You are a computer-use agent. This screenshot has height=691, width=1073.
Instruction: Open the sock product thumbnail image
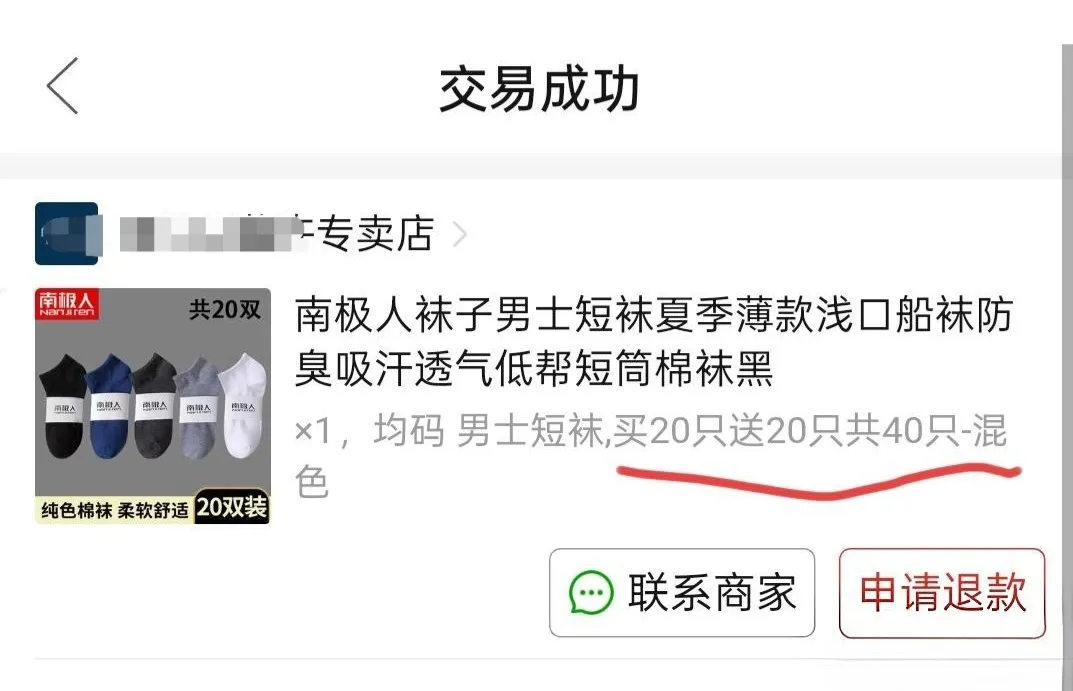pos(153,406)
